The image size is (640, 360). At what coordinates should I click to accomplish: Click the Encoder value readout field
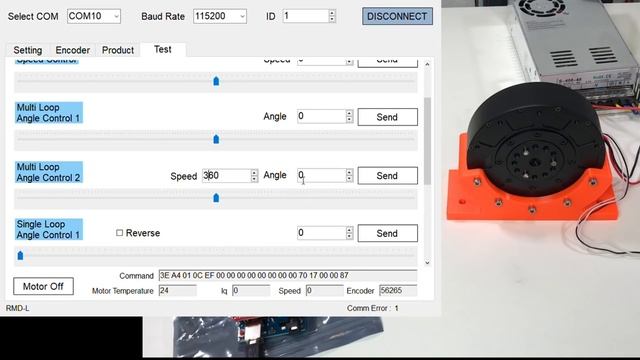(x=398, y=291)
